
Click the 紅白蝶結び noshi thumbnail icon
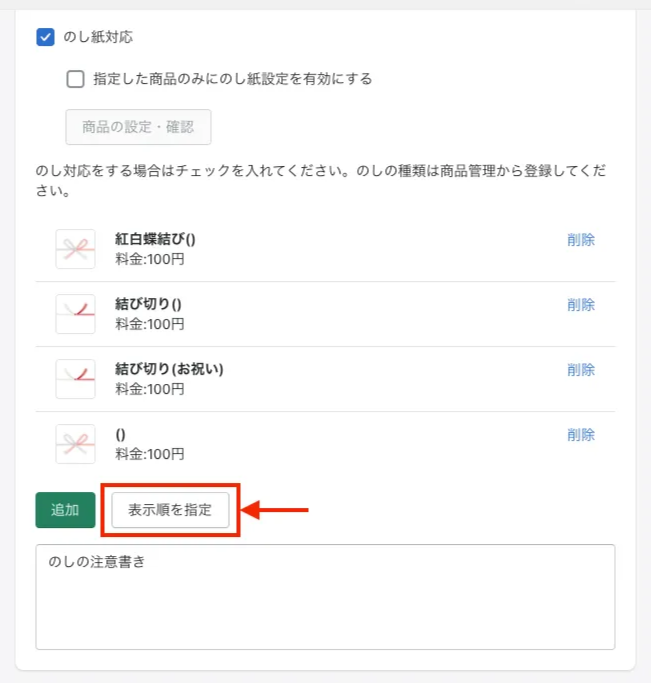tap(75, 249)
